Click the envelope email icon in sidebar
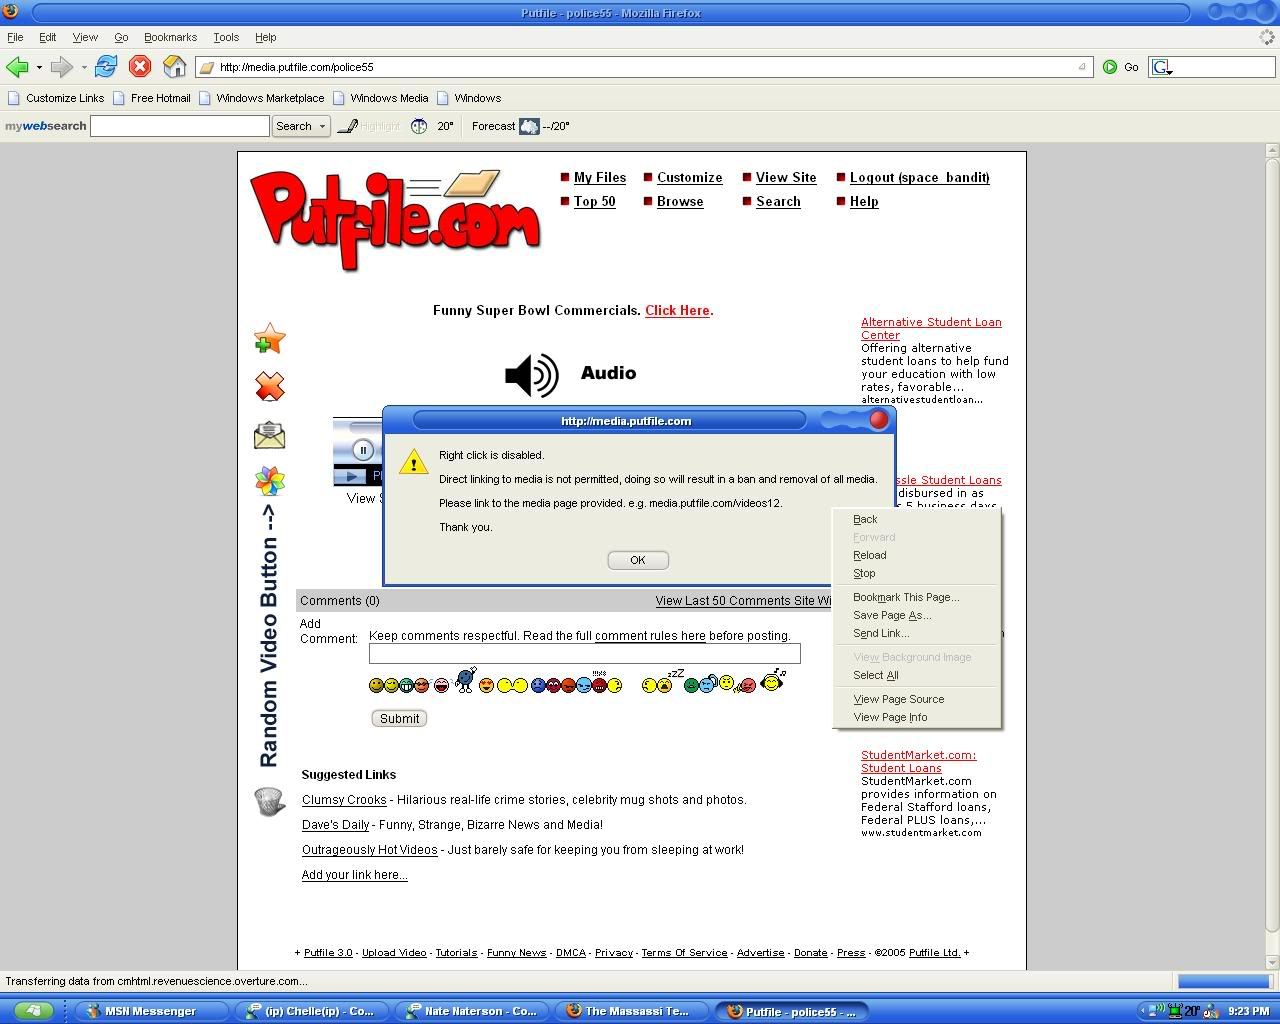The image size is (1280, 1024). coord(269,434)
